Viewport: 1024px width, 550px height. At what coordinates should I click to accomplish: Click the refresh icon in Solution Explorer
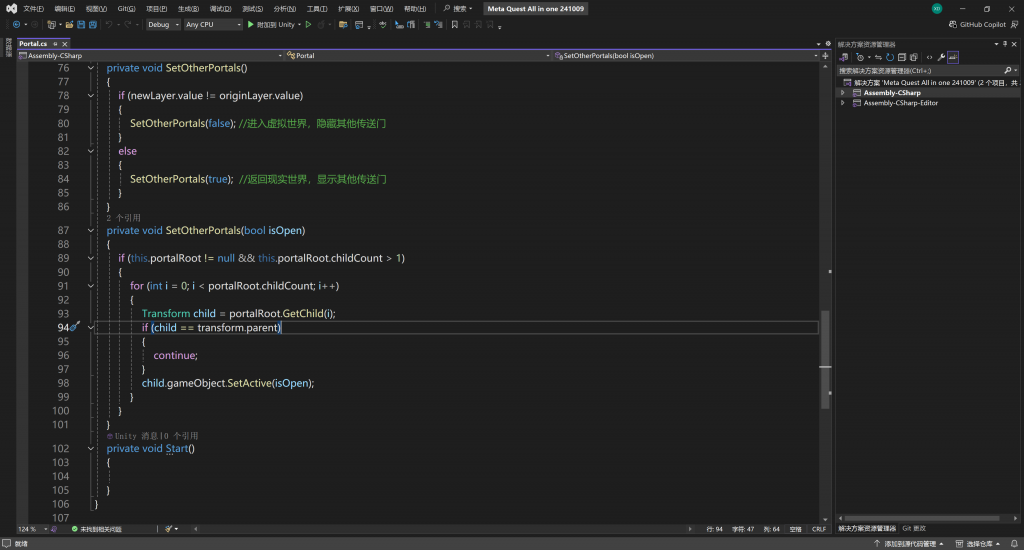(889, 57)
